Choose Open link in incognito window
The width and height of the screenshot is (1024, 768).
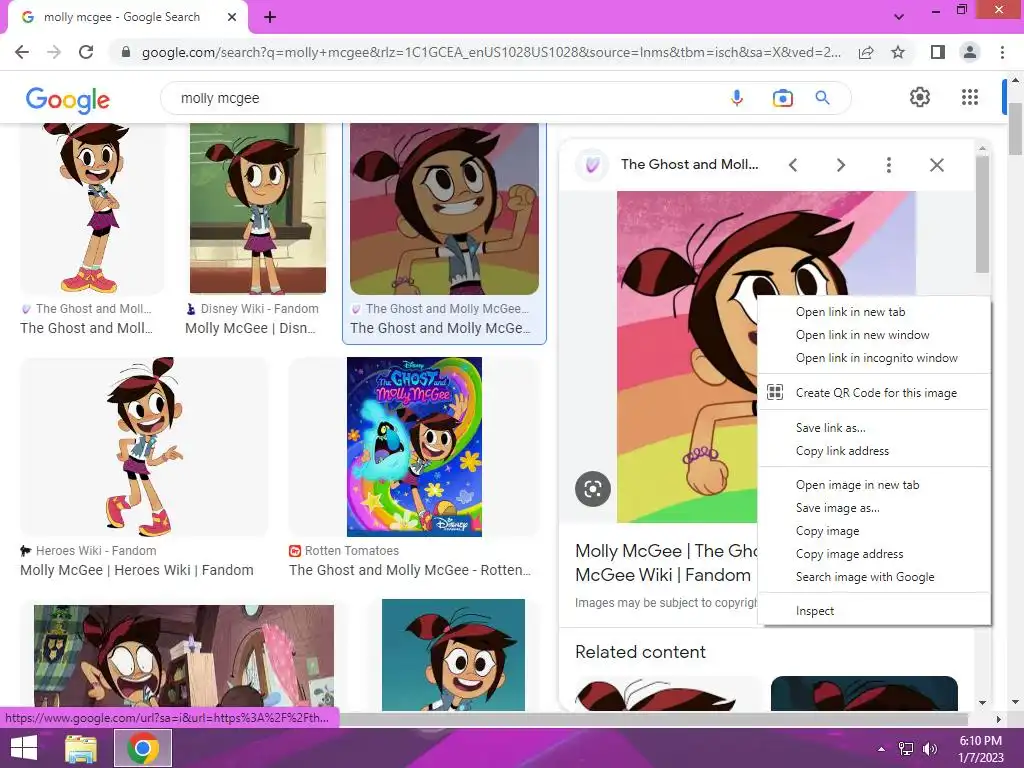[875, 358]
